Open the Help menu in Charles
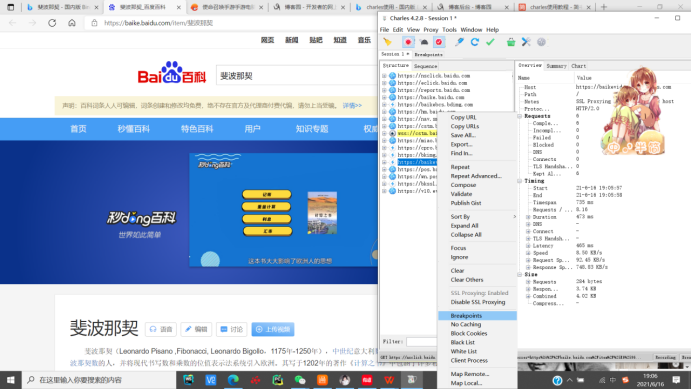The width and height of the screenshot is (692, 389). point(493,30)
